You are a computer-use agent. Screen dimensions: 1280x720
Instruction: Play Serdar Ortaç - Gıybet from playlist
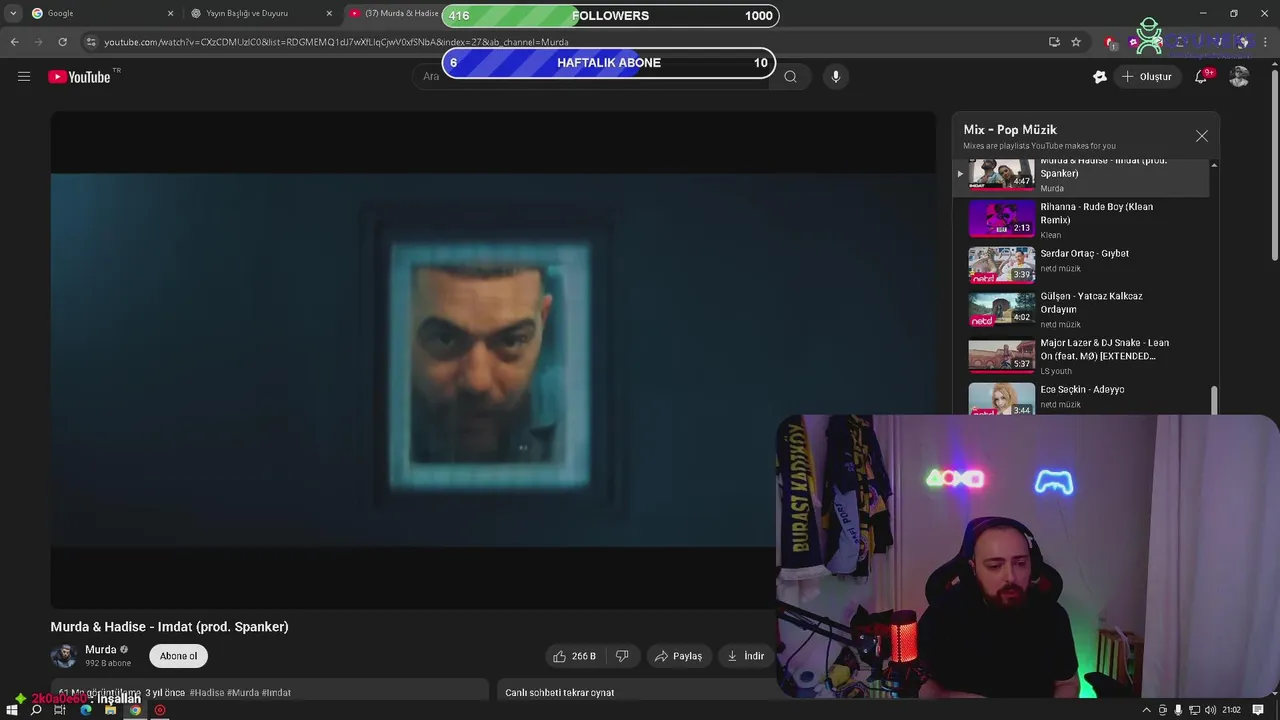tap(1087, 265)
